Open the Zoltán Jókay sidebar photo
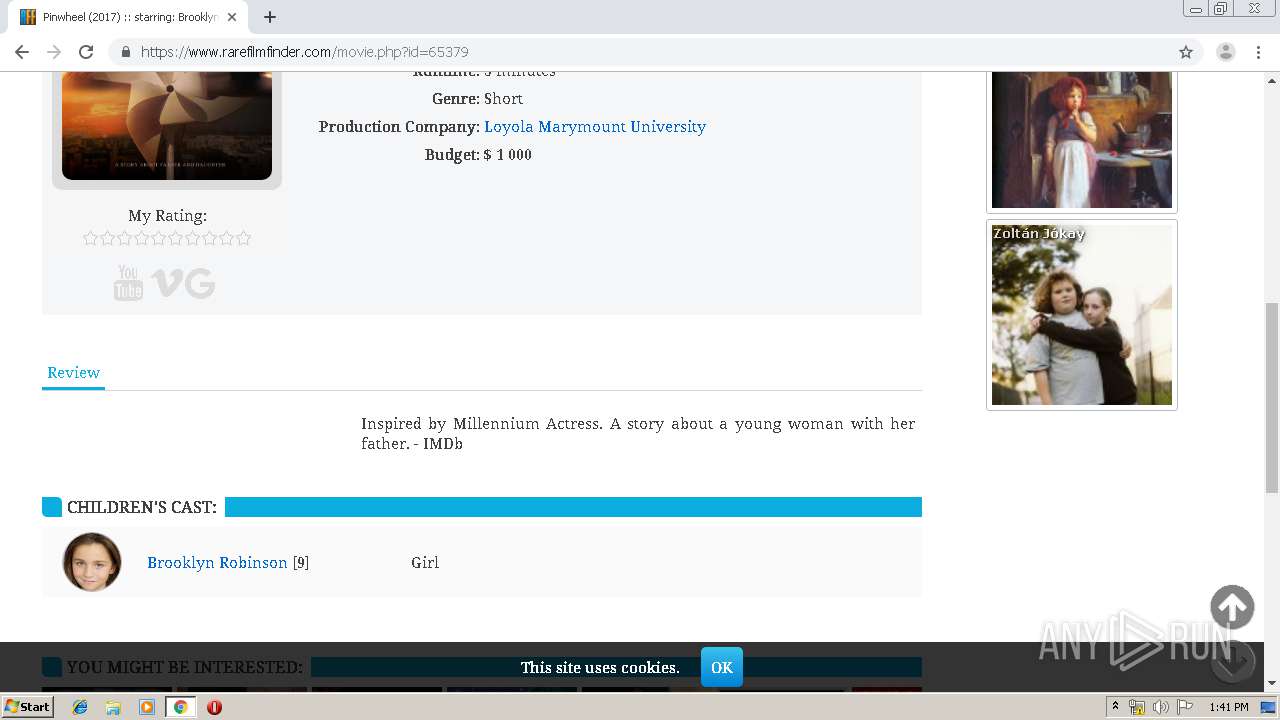1280x720 pixels. (x=1082, y=315)
